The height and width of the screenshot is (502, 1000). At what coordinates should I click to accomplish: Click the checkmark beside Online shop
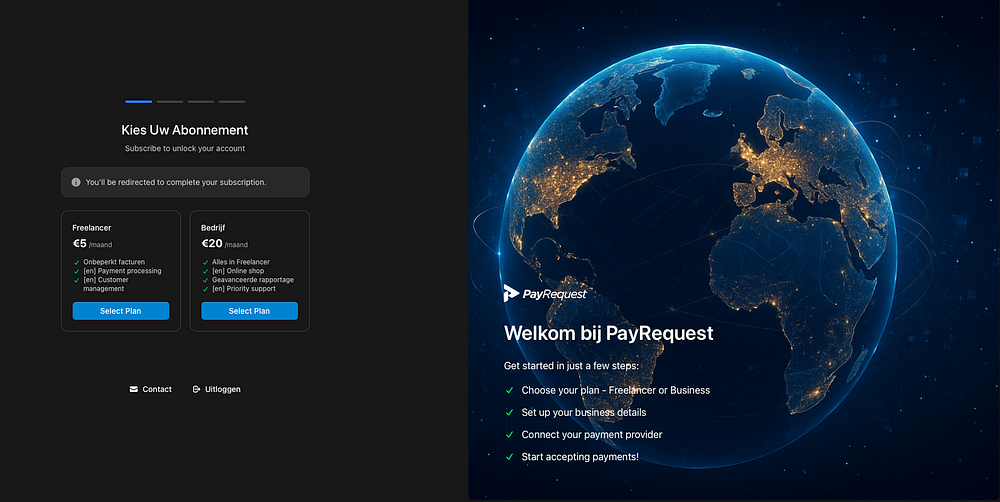(x=205, y=271)
